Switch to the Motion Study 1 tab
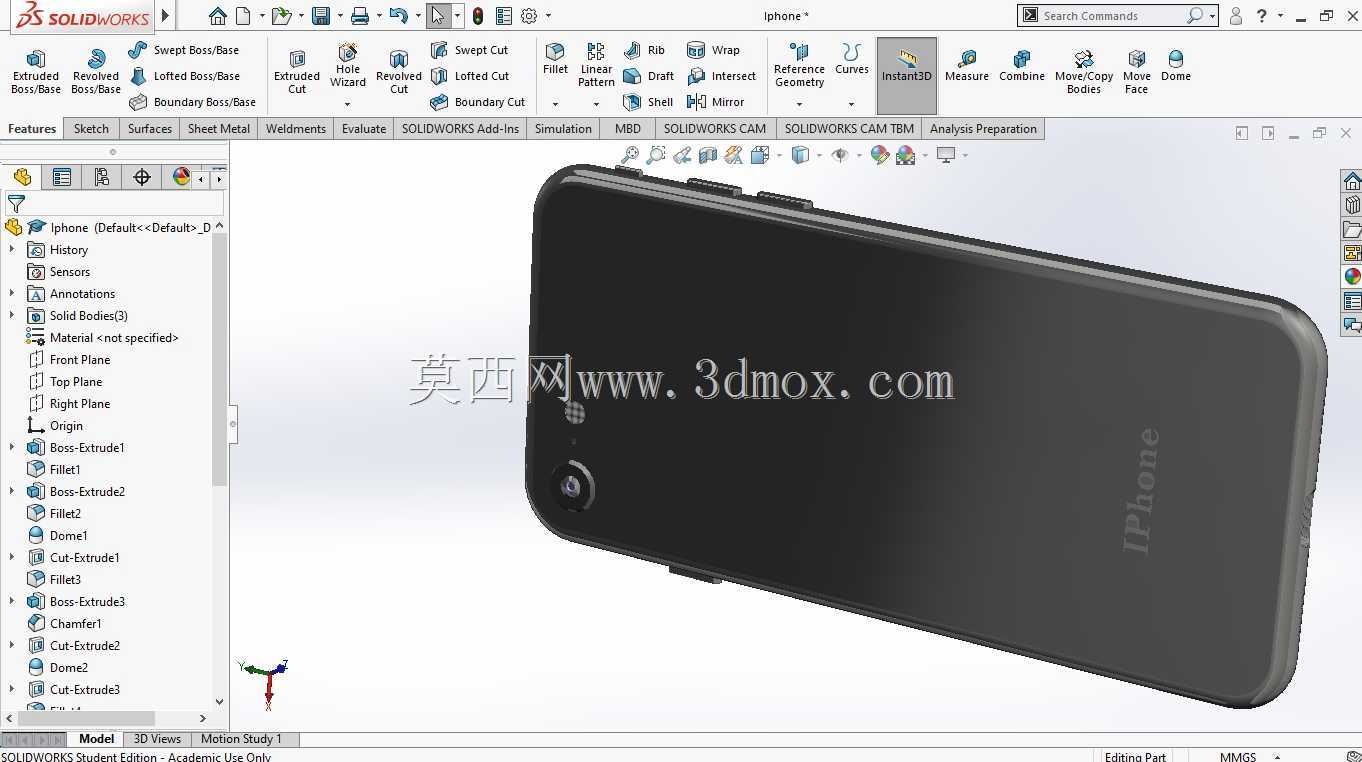The height and width of the screenshot is (762, 1362). 241,739
